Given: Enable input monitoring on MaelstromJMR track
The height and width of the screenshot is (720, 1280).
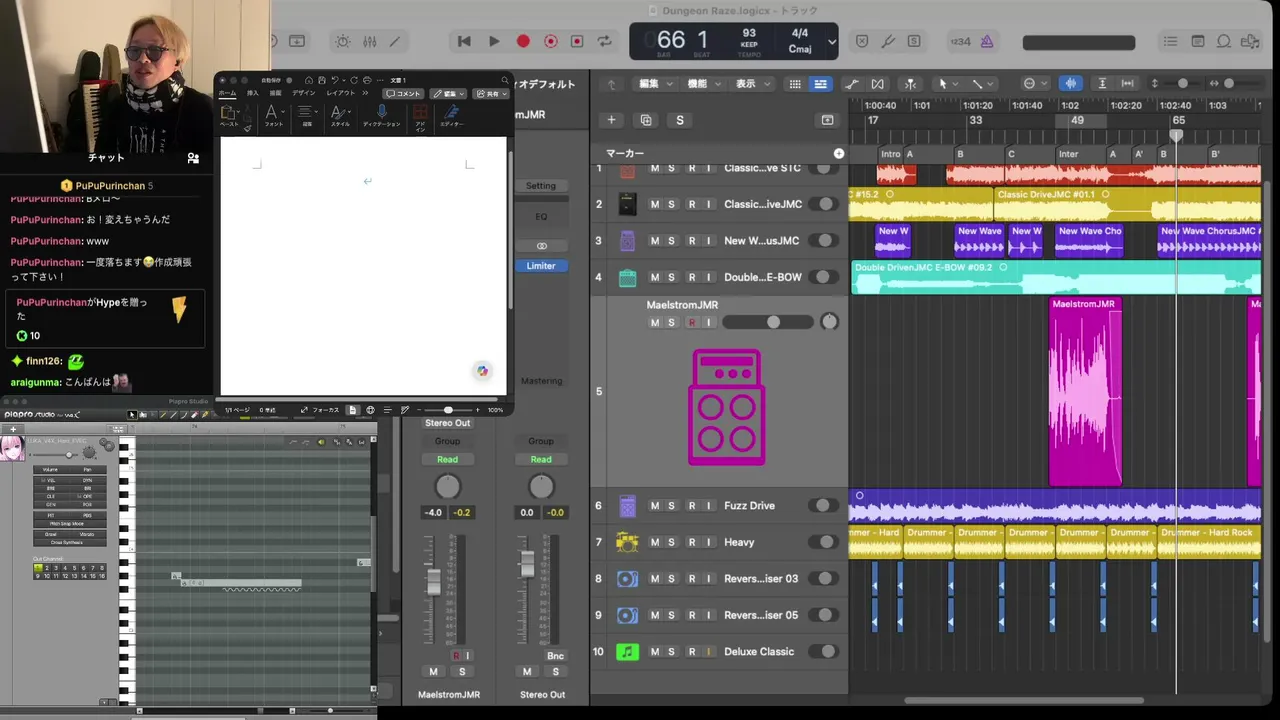Looking at the screenshot, I should pos(709,322).
